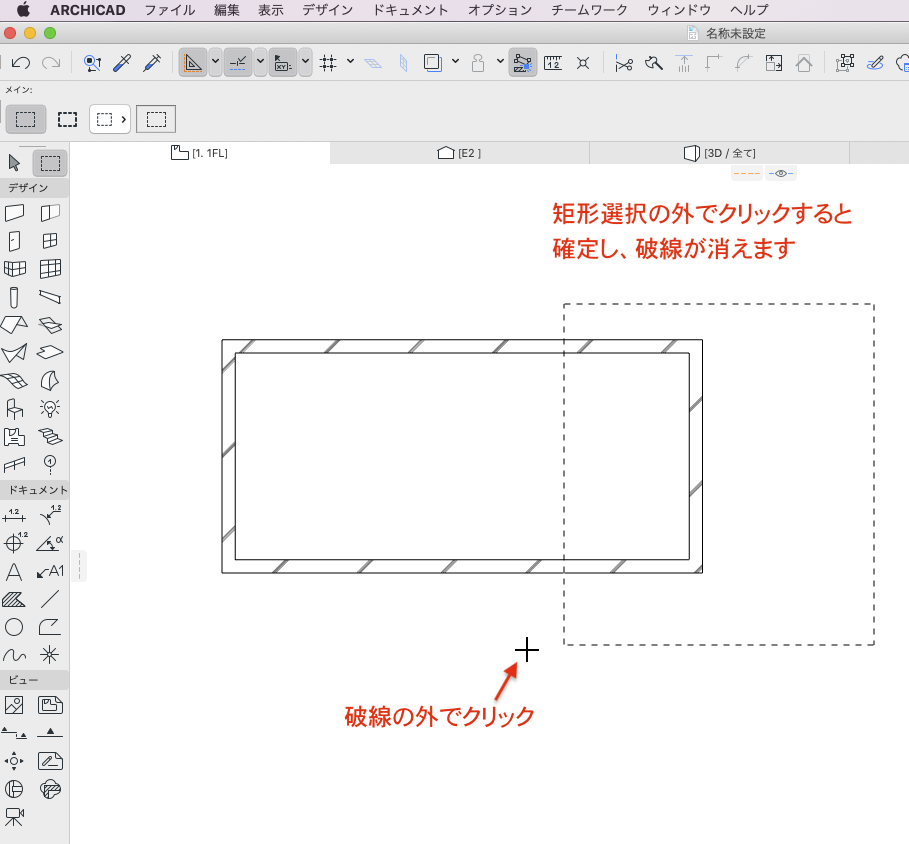Select the Stair tool
The image size is (909, 844).
click(50, 436)
